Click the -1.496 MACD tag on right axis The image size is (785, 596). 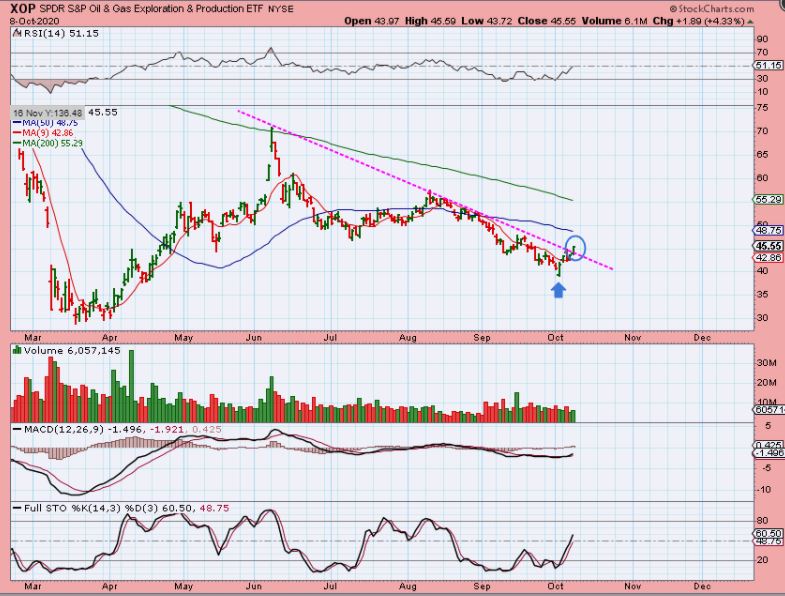click(769, 453)
